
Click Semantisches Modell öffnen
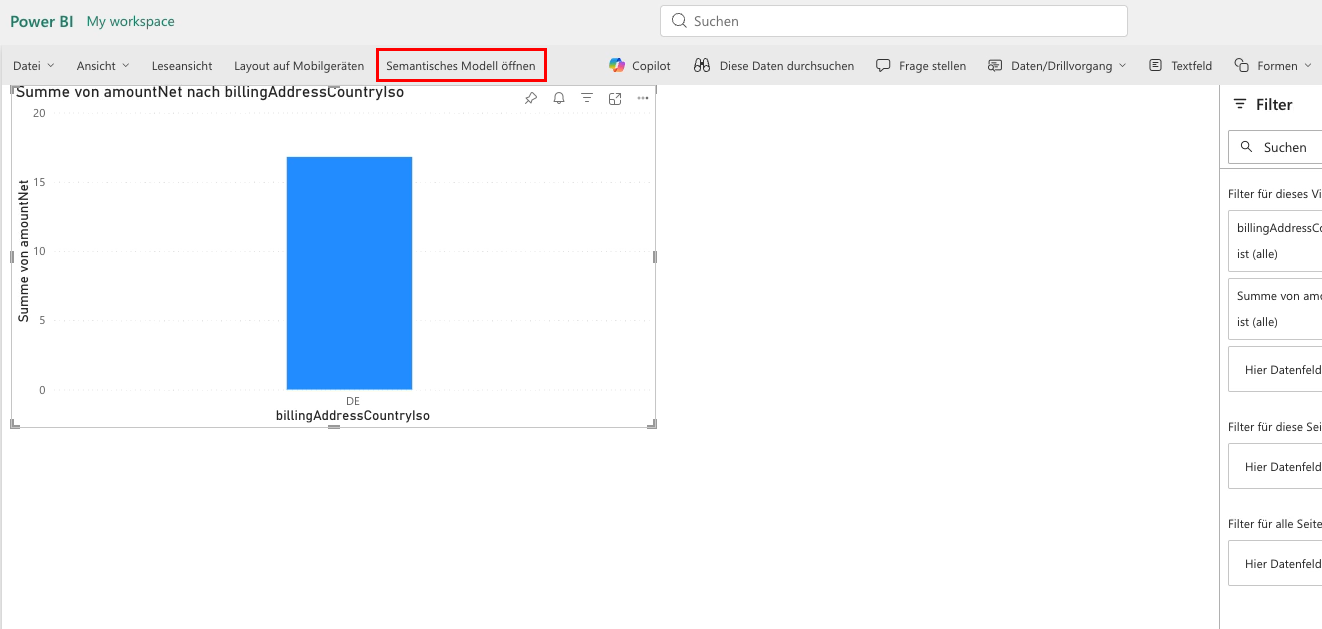pyautogui.click(x=461, y=65)
